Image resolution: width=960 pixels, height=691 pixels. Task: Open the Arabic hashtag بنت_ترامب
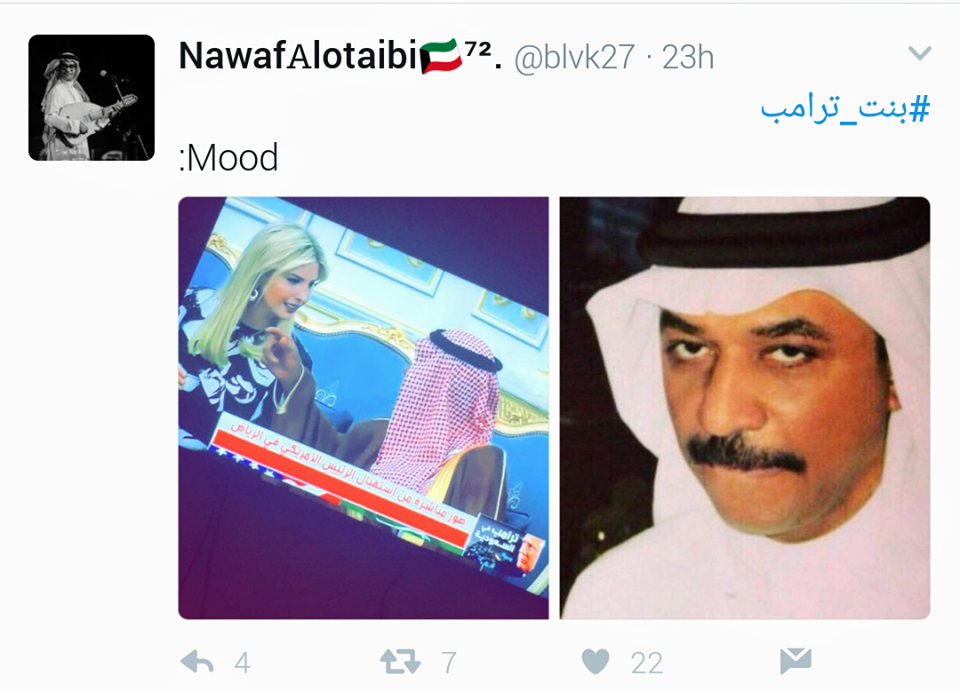[x=845, y=109]
